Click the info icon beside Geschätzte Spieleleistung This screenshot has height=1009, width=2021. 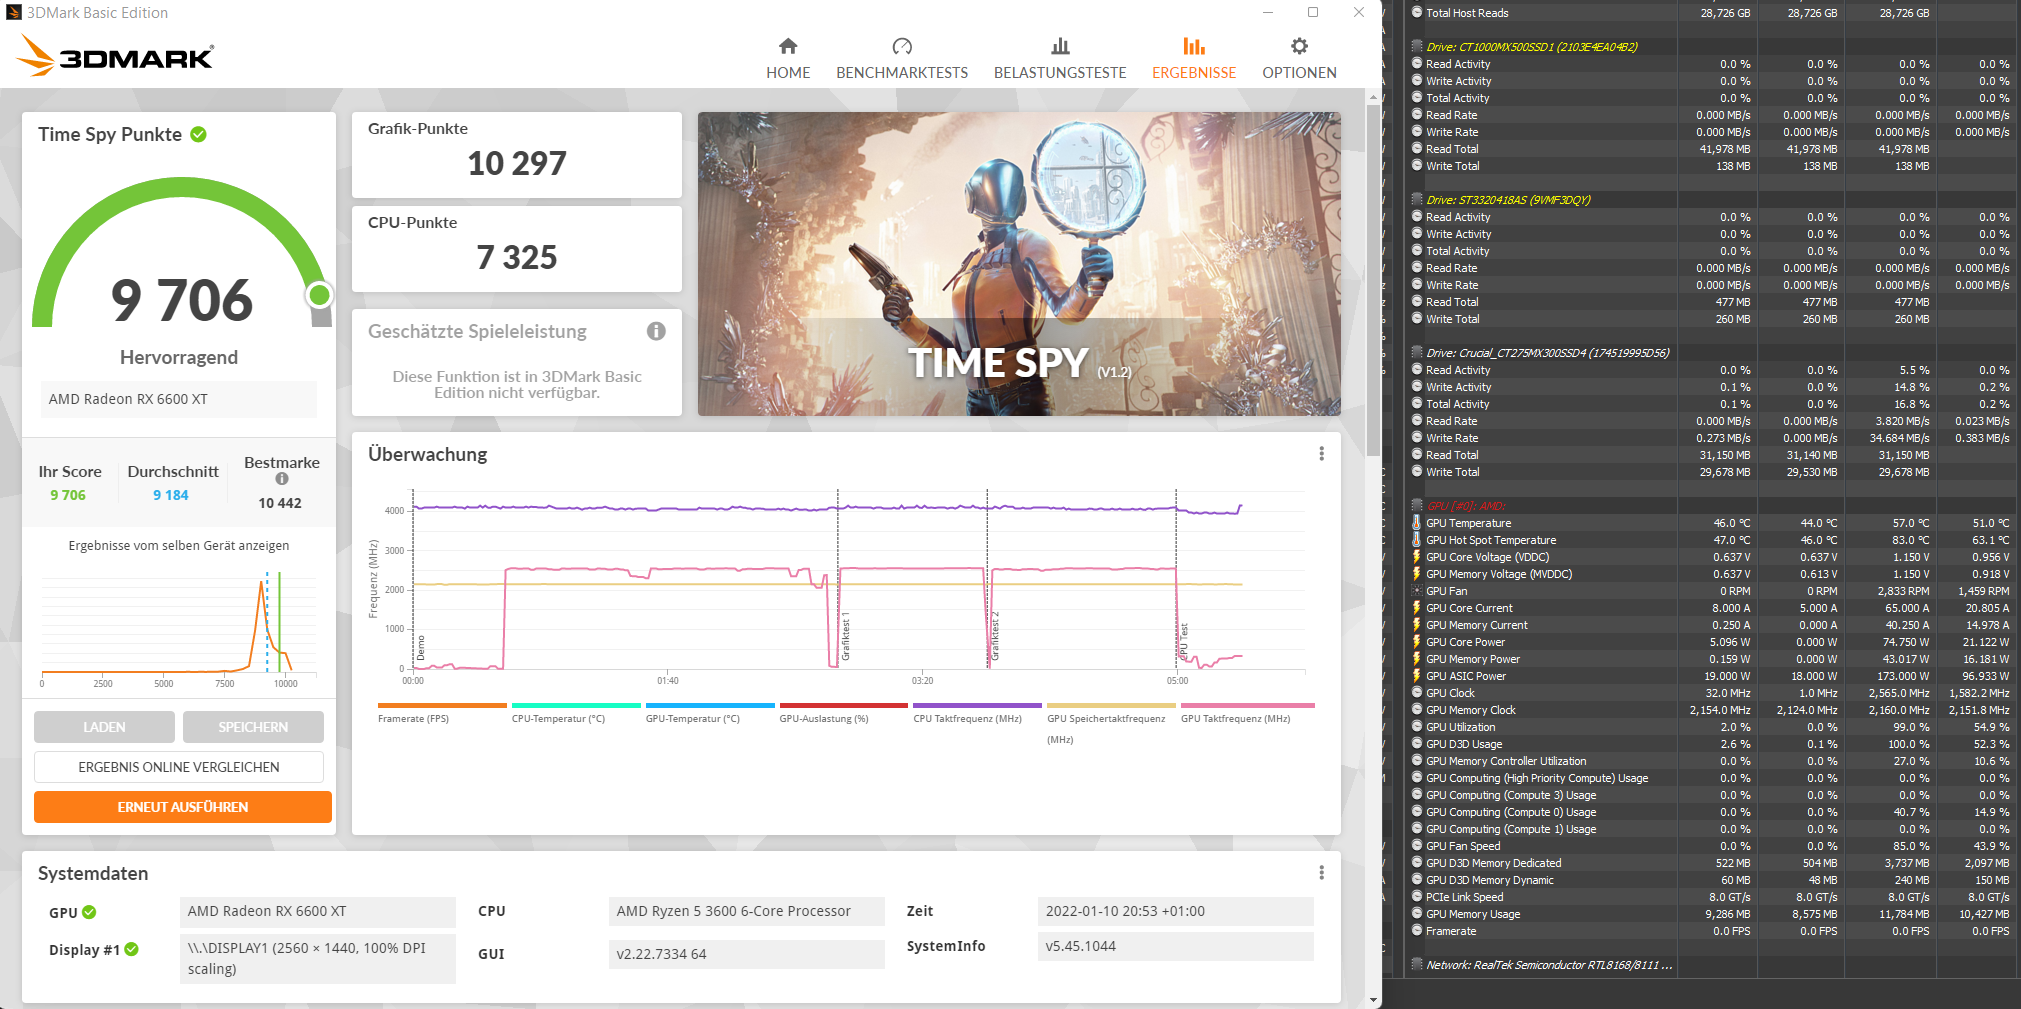coord(656,332)
